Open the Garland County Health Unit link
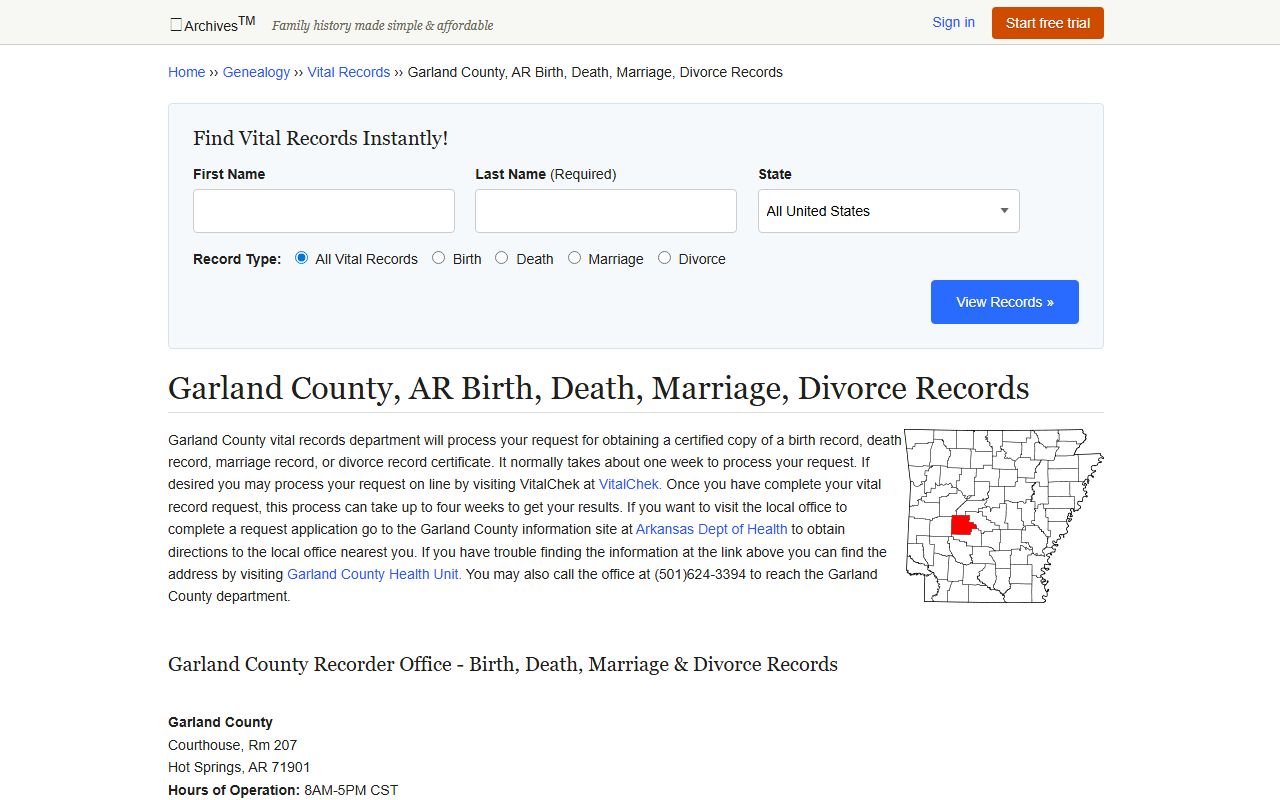Screen dimensions: 1280x800 tap(374, 574)
